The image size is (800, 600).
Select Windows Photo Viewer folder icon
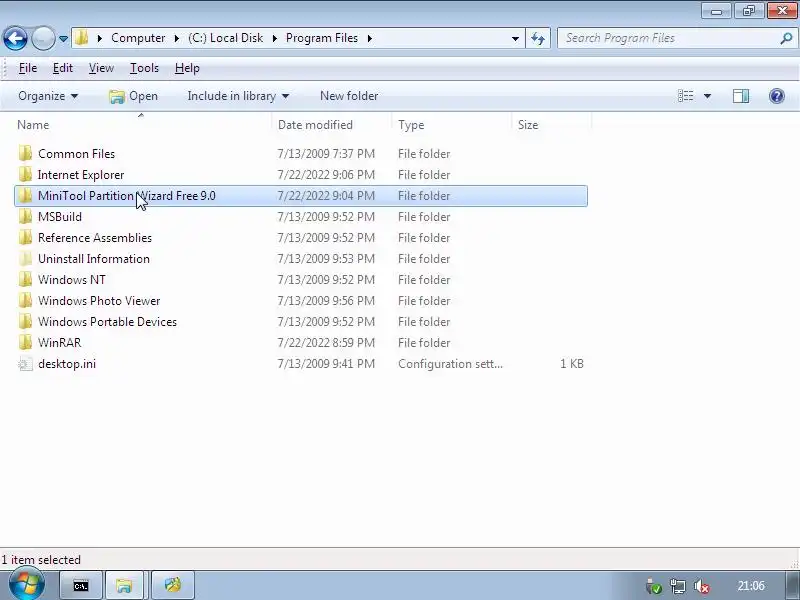[x=25, y=301]
